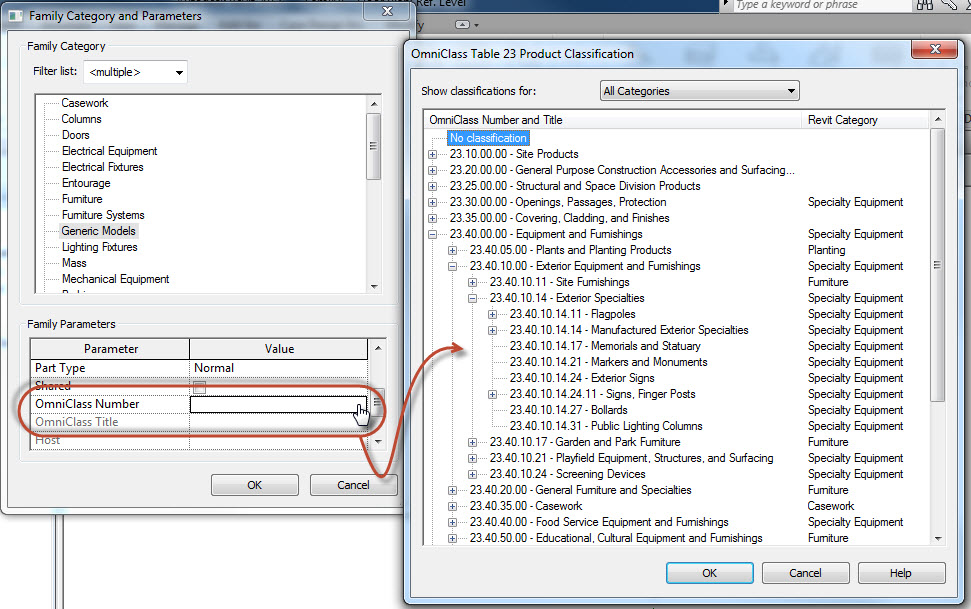Expand 23.40.10.14.11 Flagpoles node
This screenshot has height=609, width=971.
[x=491, y=314]
